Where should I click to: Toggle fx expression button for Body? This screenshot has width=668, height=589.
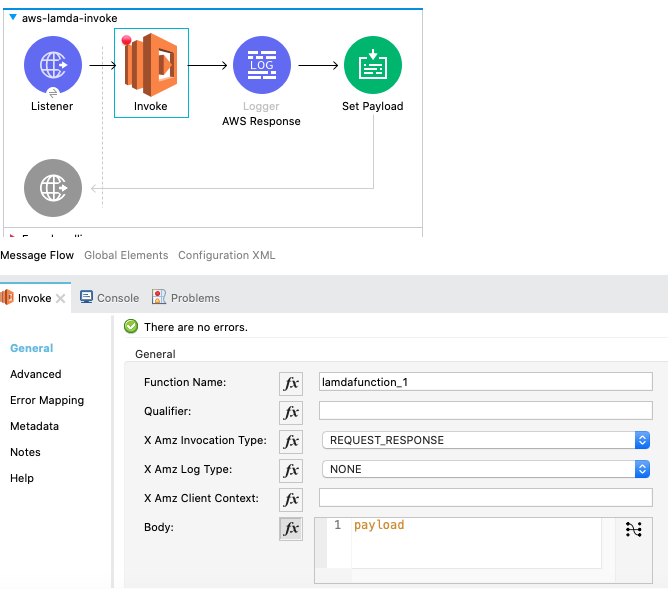[x=290, y=529]
